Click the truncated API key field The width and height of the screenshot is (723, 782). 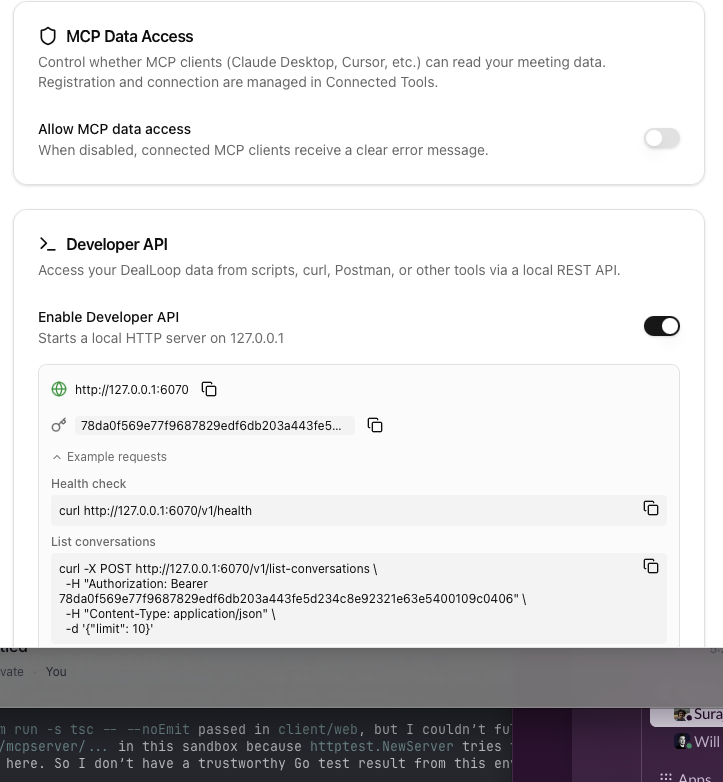tap(215, 425)
